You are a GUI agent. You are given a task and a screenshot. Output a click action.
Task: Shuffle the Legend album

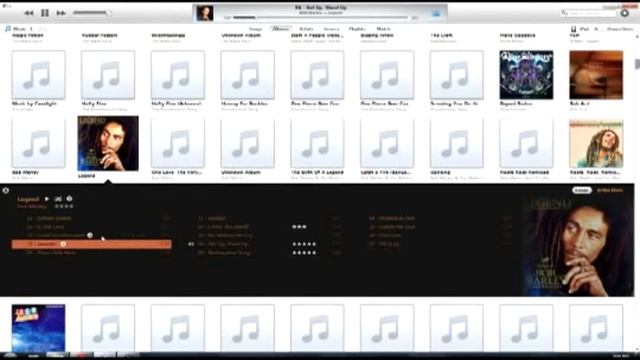coord(58,199)
